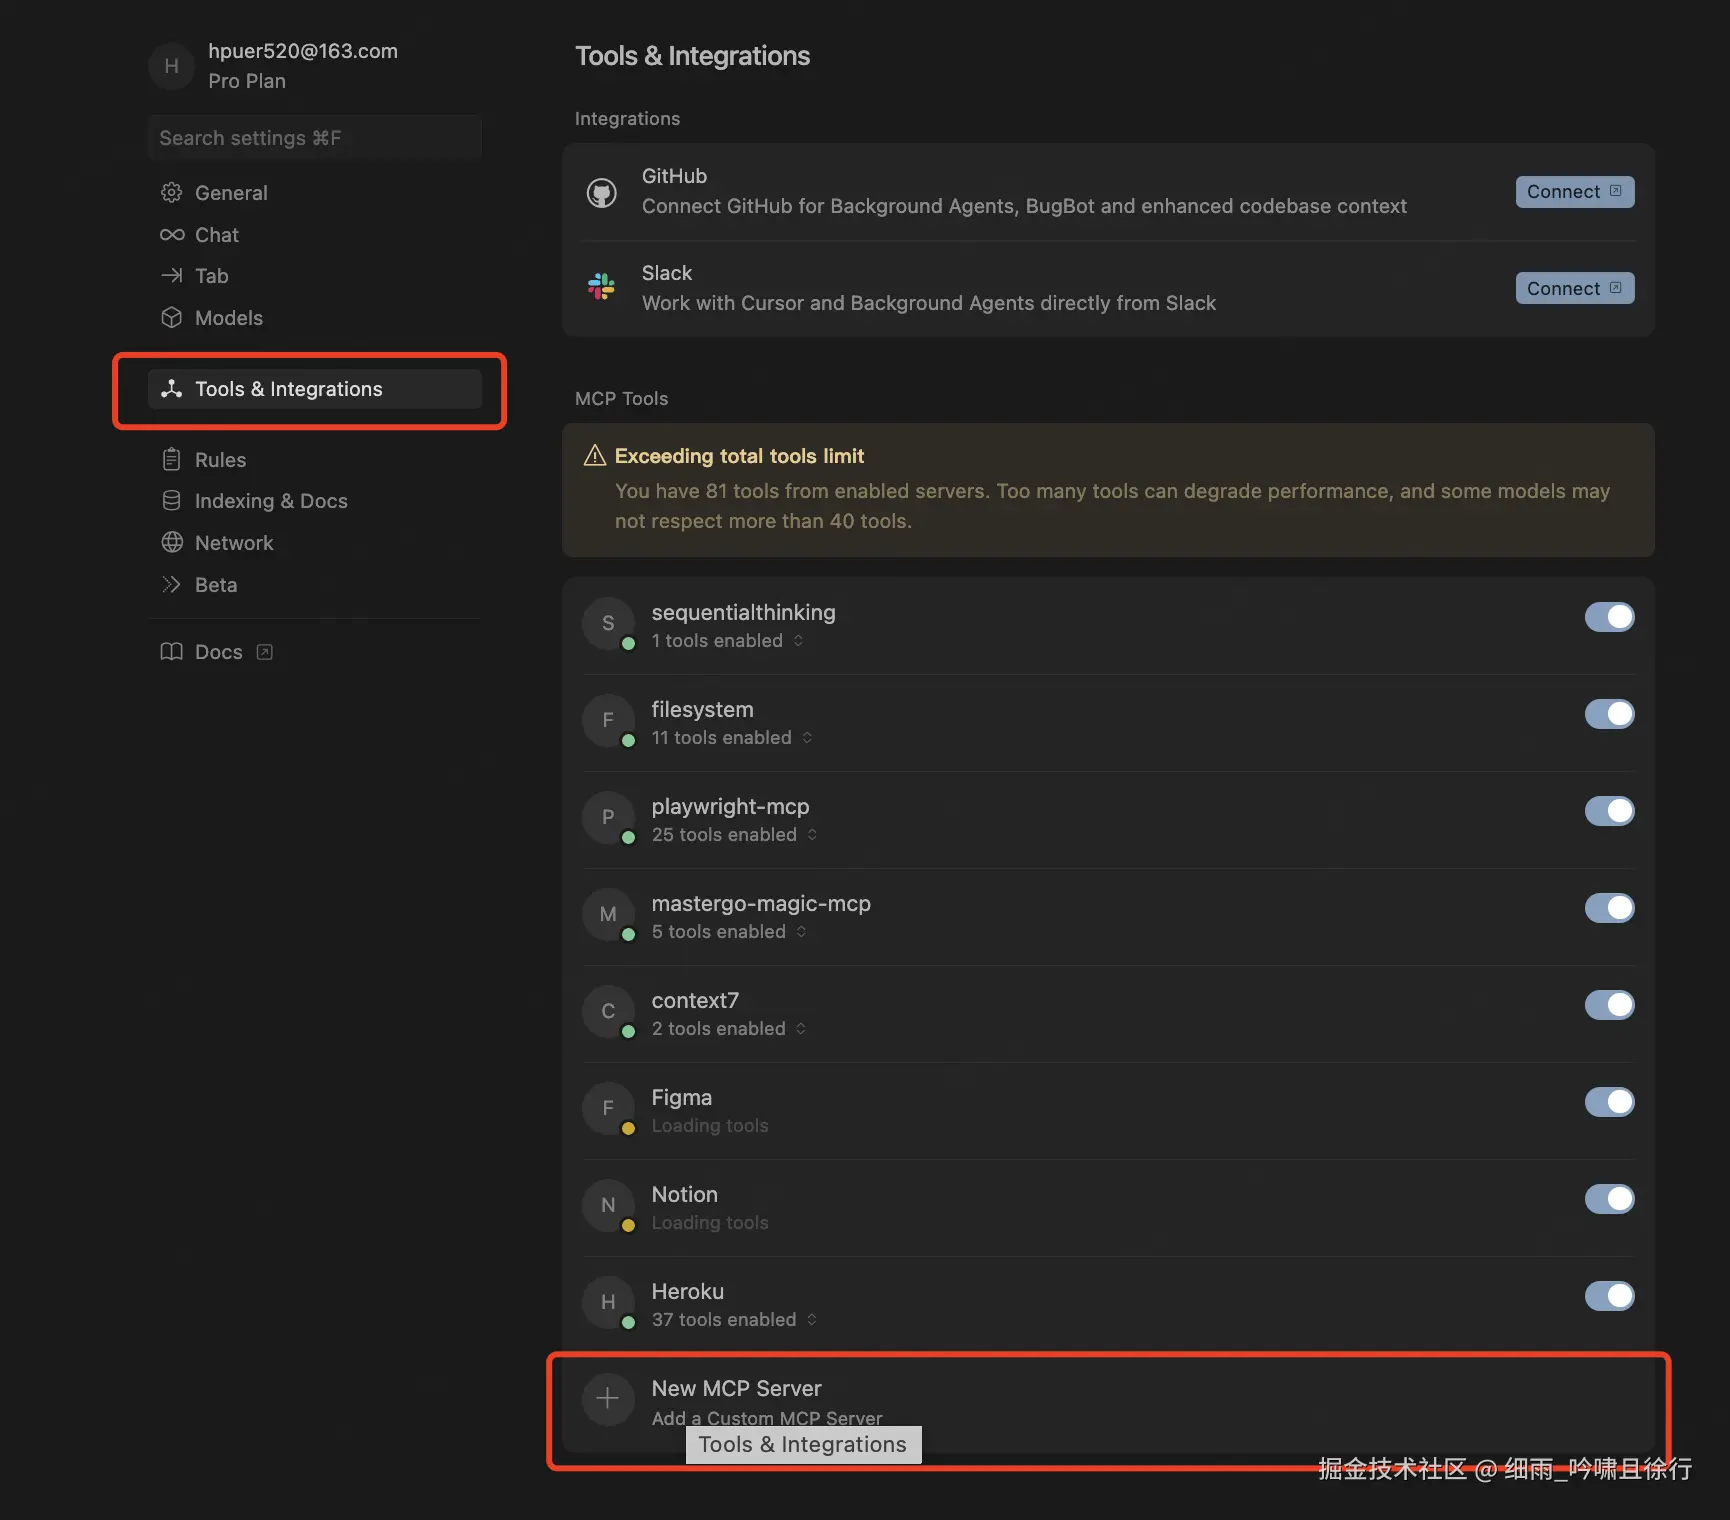Click the Tools & Integrations sidebar label
1730x1520 pixels.
(289, 389)
